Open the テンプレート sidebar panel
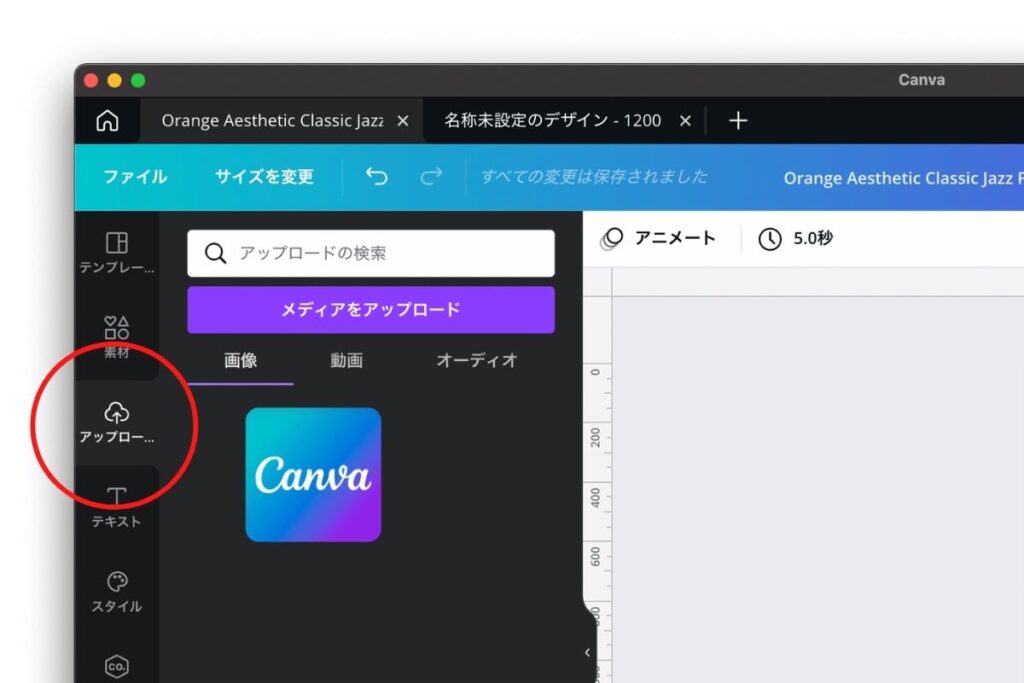 [x=117, y=253]
